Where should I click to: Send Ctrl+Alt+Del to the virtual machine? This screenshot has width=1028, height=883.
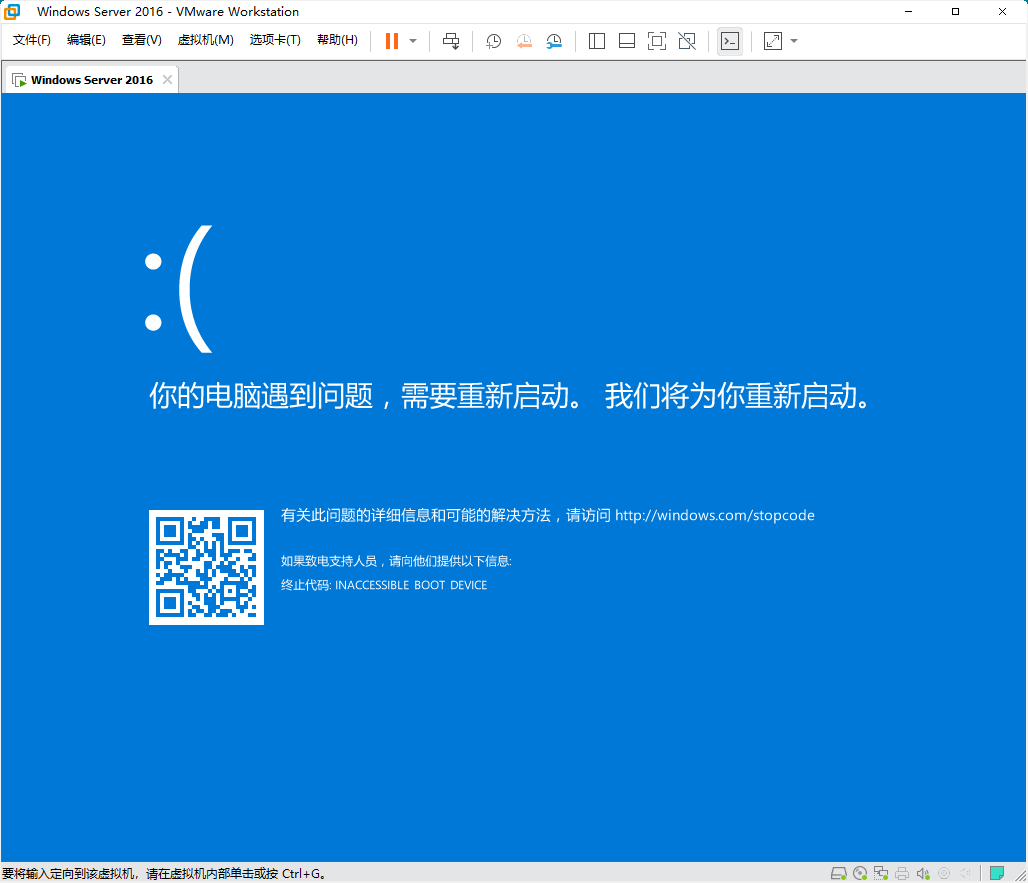[x=450, y=41]
